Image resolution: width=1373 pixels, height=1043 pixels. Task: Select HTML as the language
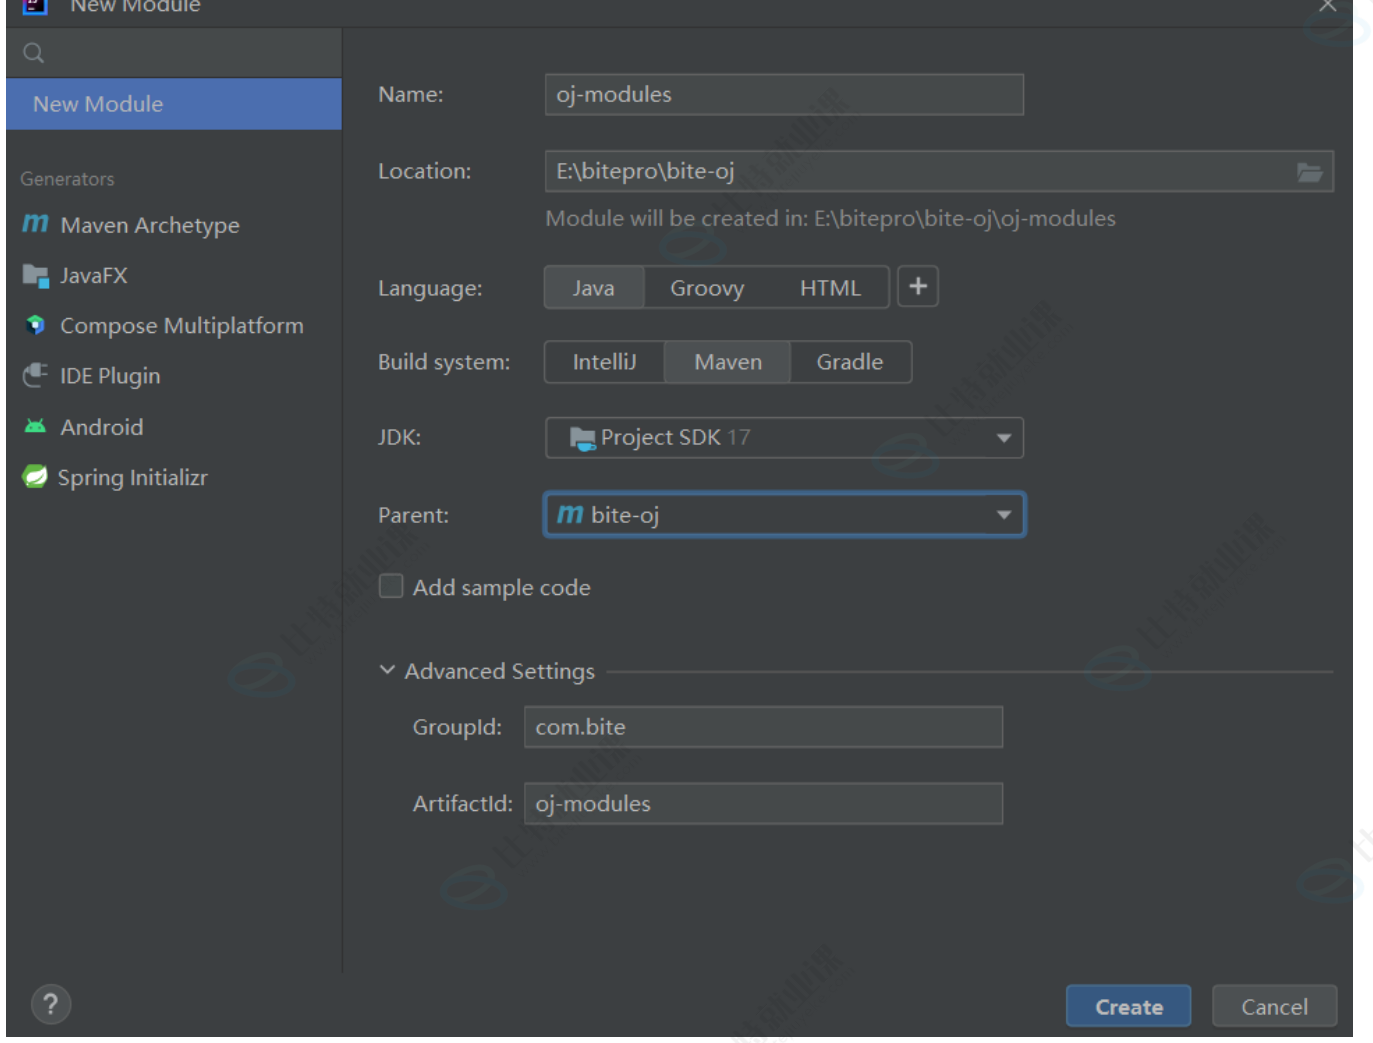830,288
